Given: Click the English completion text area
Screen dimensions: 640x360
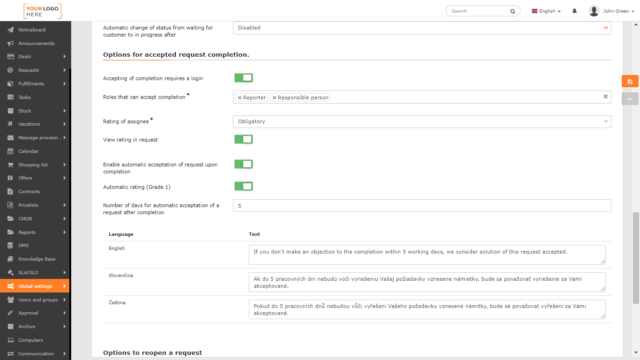Looking at the screenshot, I should 427,255.
